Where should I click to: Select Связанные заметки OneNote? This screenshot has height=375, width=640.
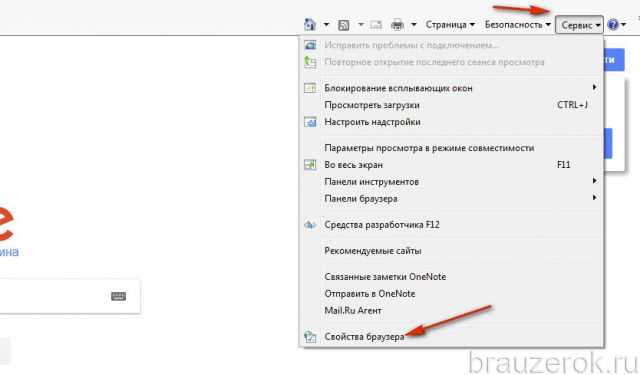451,277
